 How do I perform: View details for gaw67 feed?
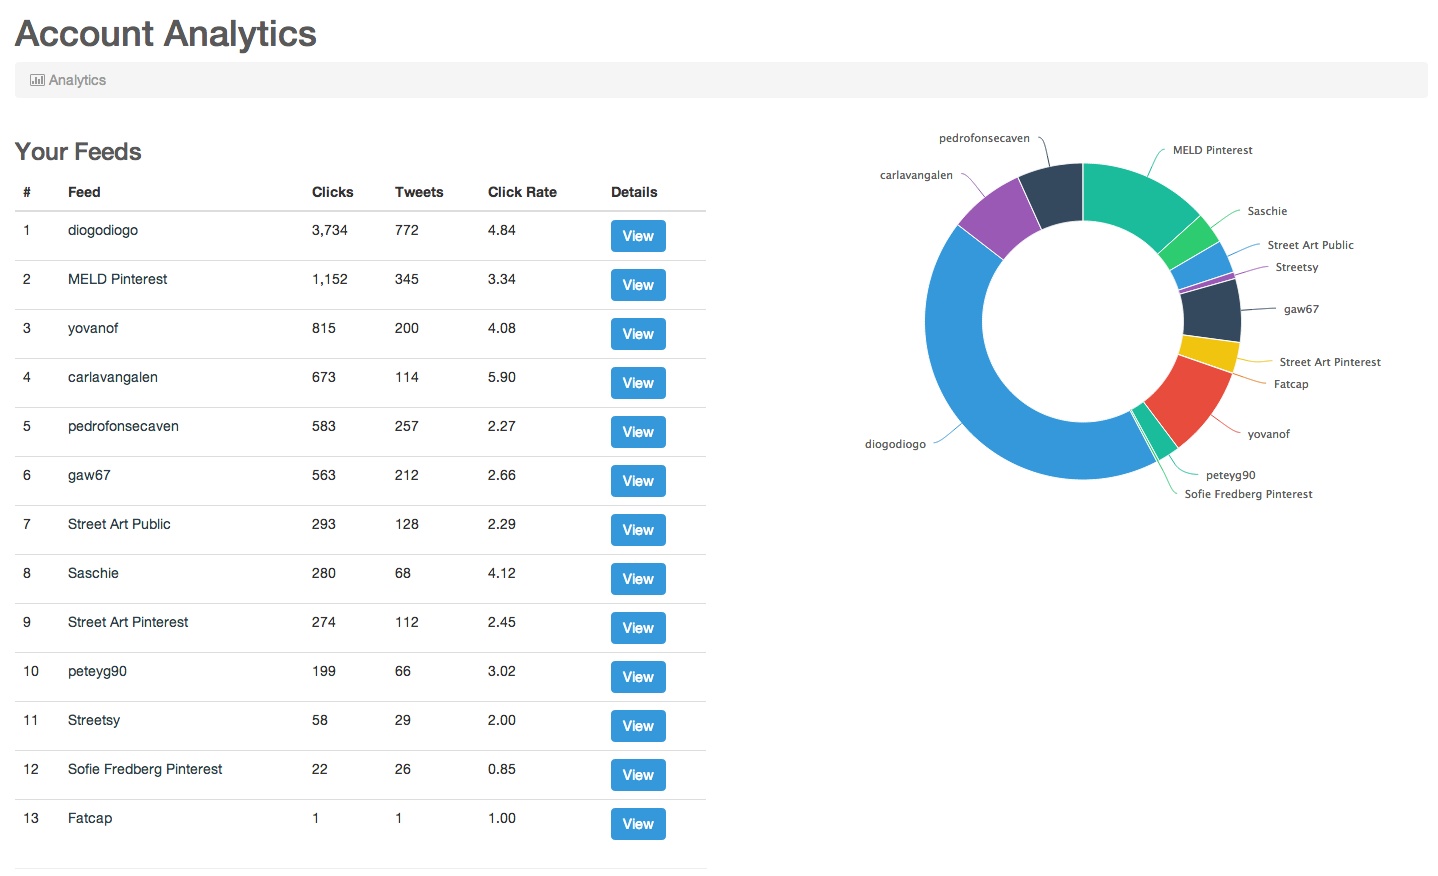[637, 481]
